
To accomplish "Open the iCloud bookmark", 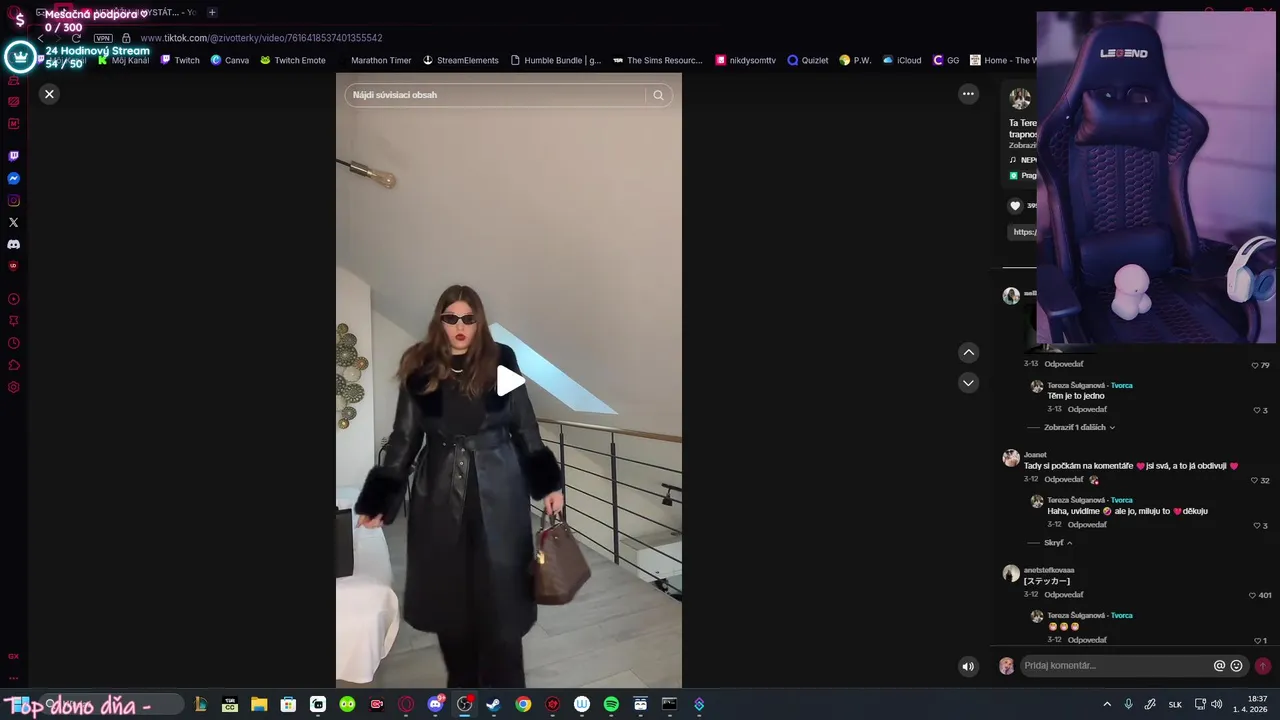I will point(902,60).
